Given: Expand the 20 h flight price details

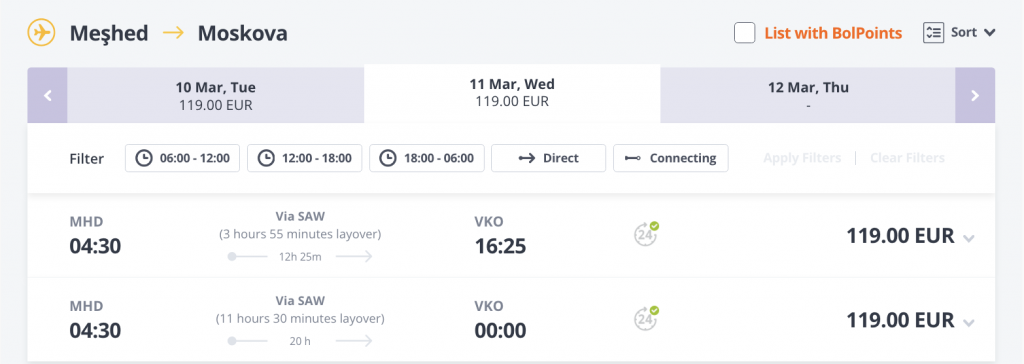Looking at the screenshot, I should pos(969,323).
